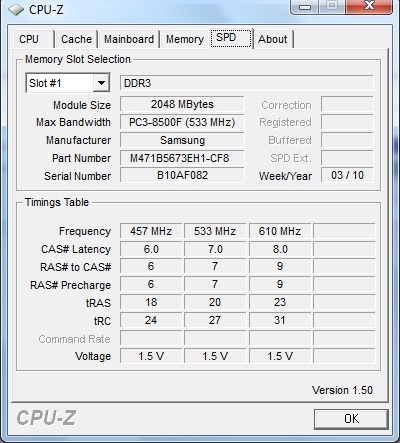
Task: Click the CPU-Z app icon in title bar
Action: click(16, 9)
